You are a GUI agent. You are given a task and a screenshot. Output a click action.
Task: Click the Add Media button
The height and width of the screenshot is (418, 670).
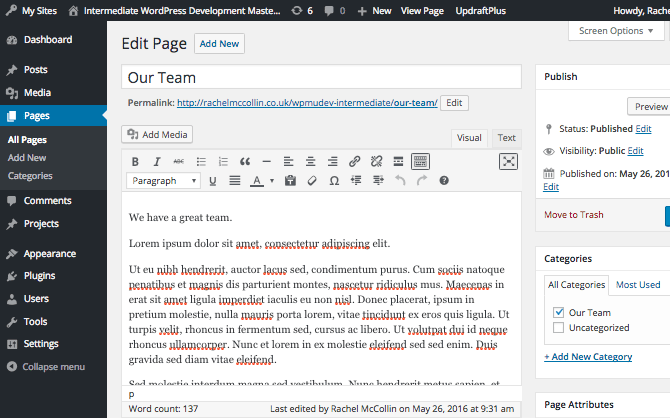click(x=157, y=135)
